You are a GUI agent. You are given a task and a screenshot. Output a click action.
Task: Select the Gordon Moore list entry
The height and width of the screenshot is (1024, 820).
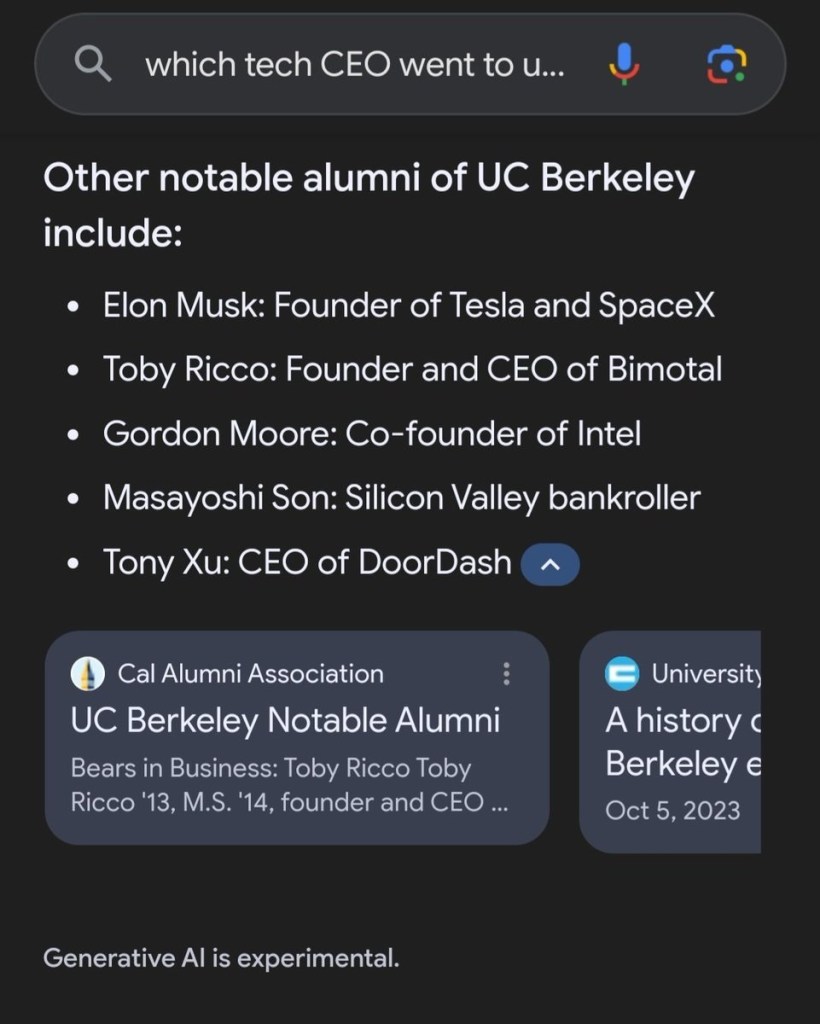(x=372, y=433)
